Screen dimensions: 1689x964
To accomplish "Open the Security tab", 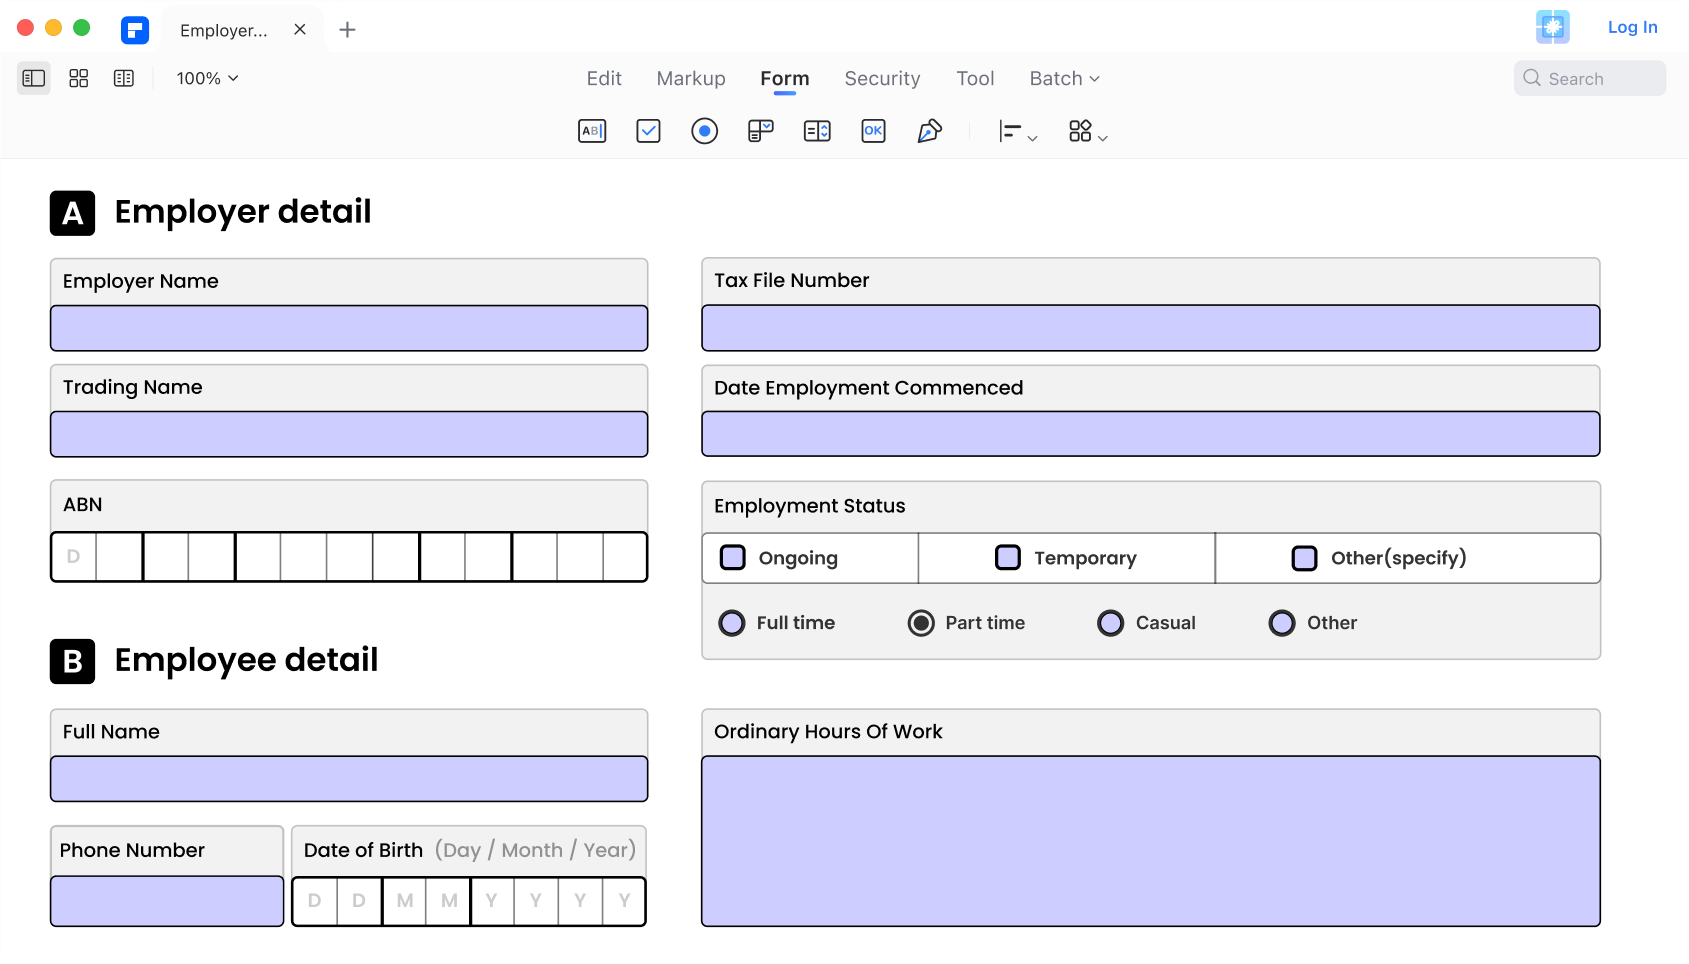I will tap(881, 78).
